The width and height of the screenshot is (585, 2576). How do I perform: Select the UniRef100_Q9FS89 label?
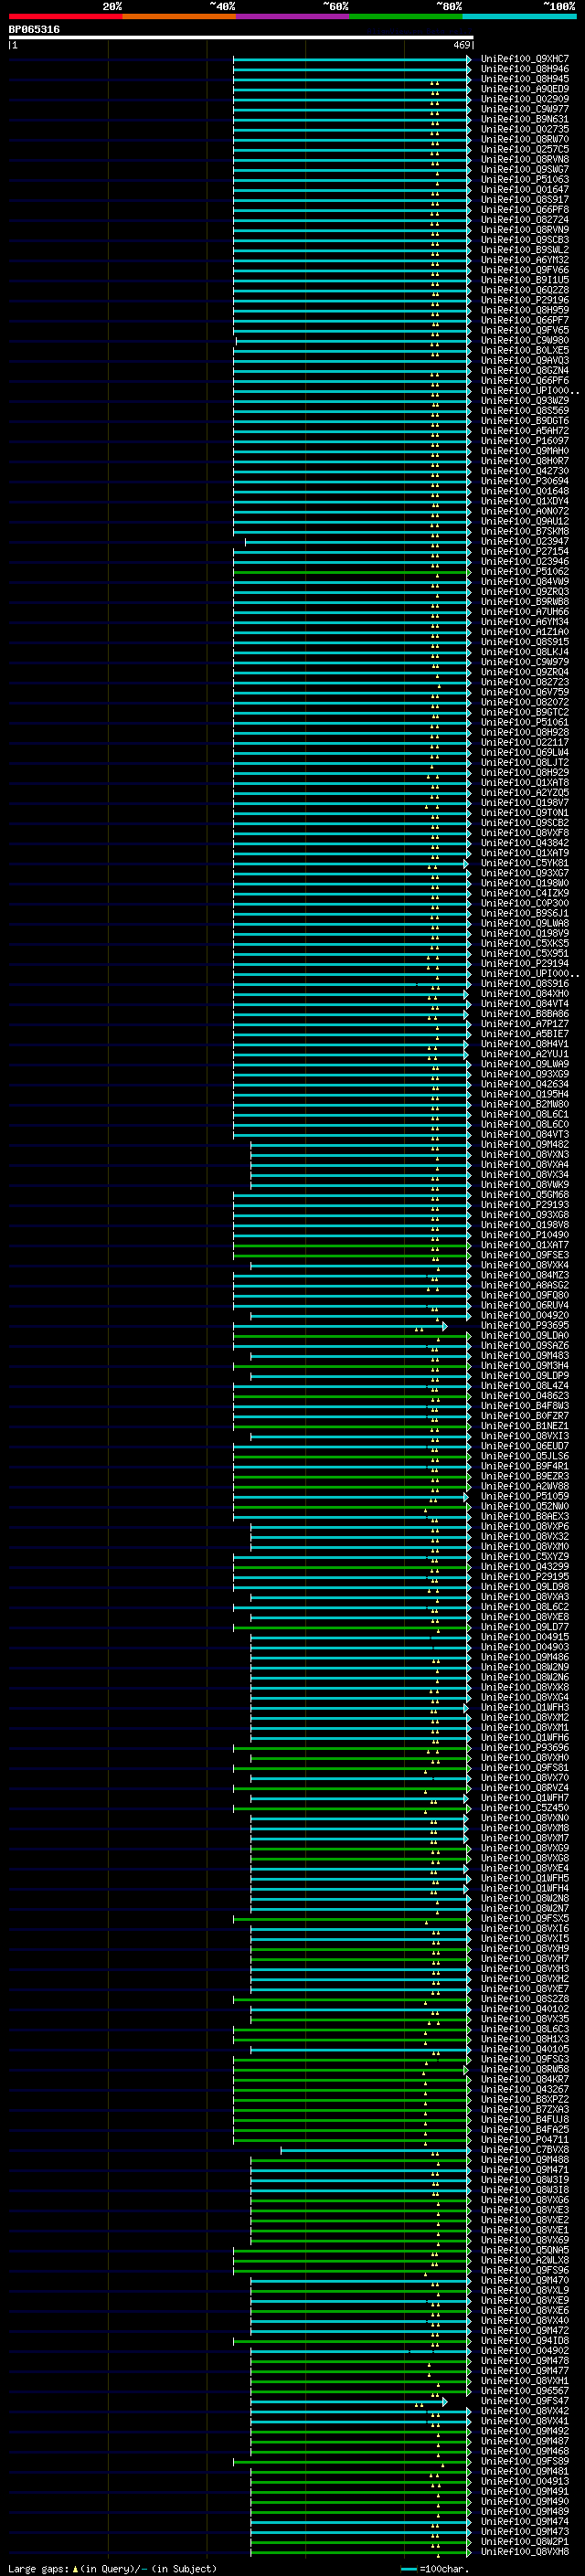pyautogui.click(x=524, y=2461)
